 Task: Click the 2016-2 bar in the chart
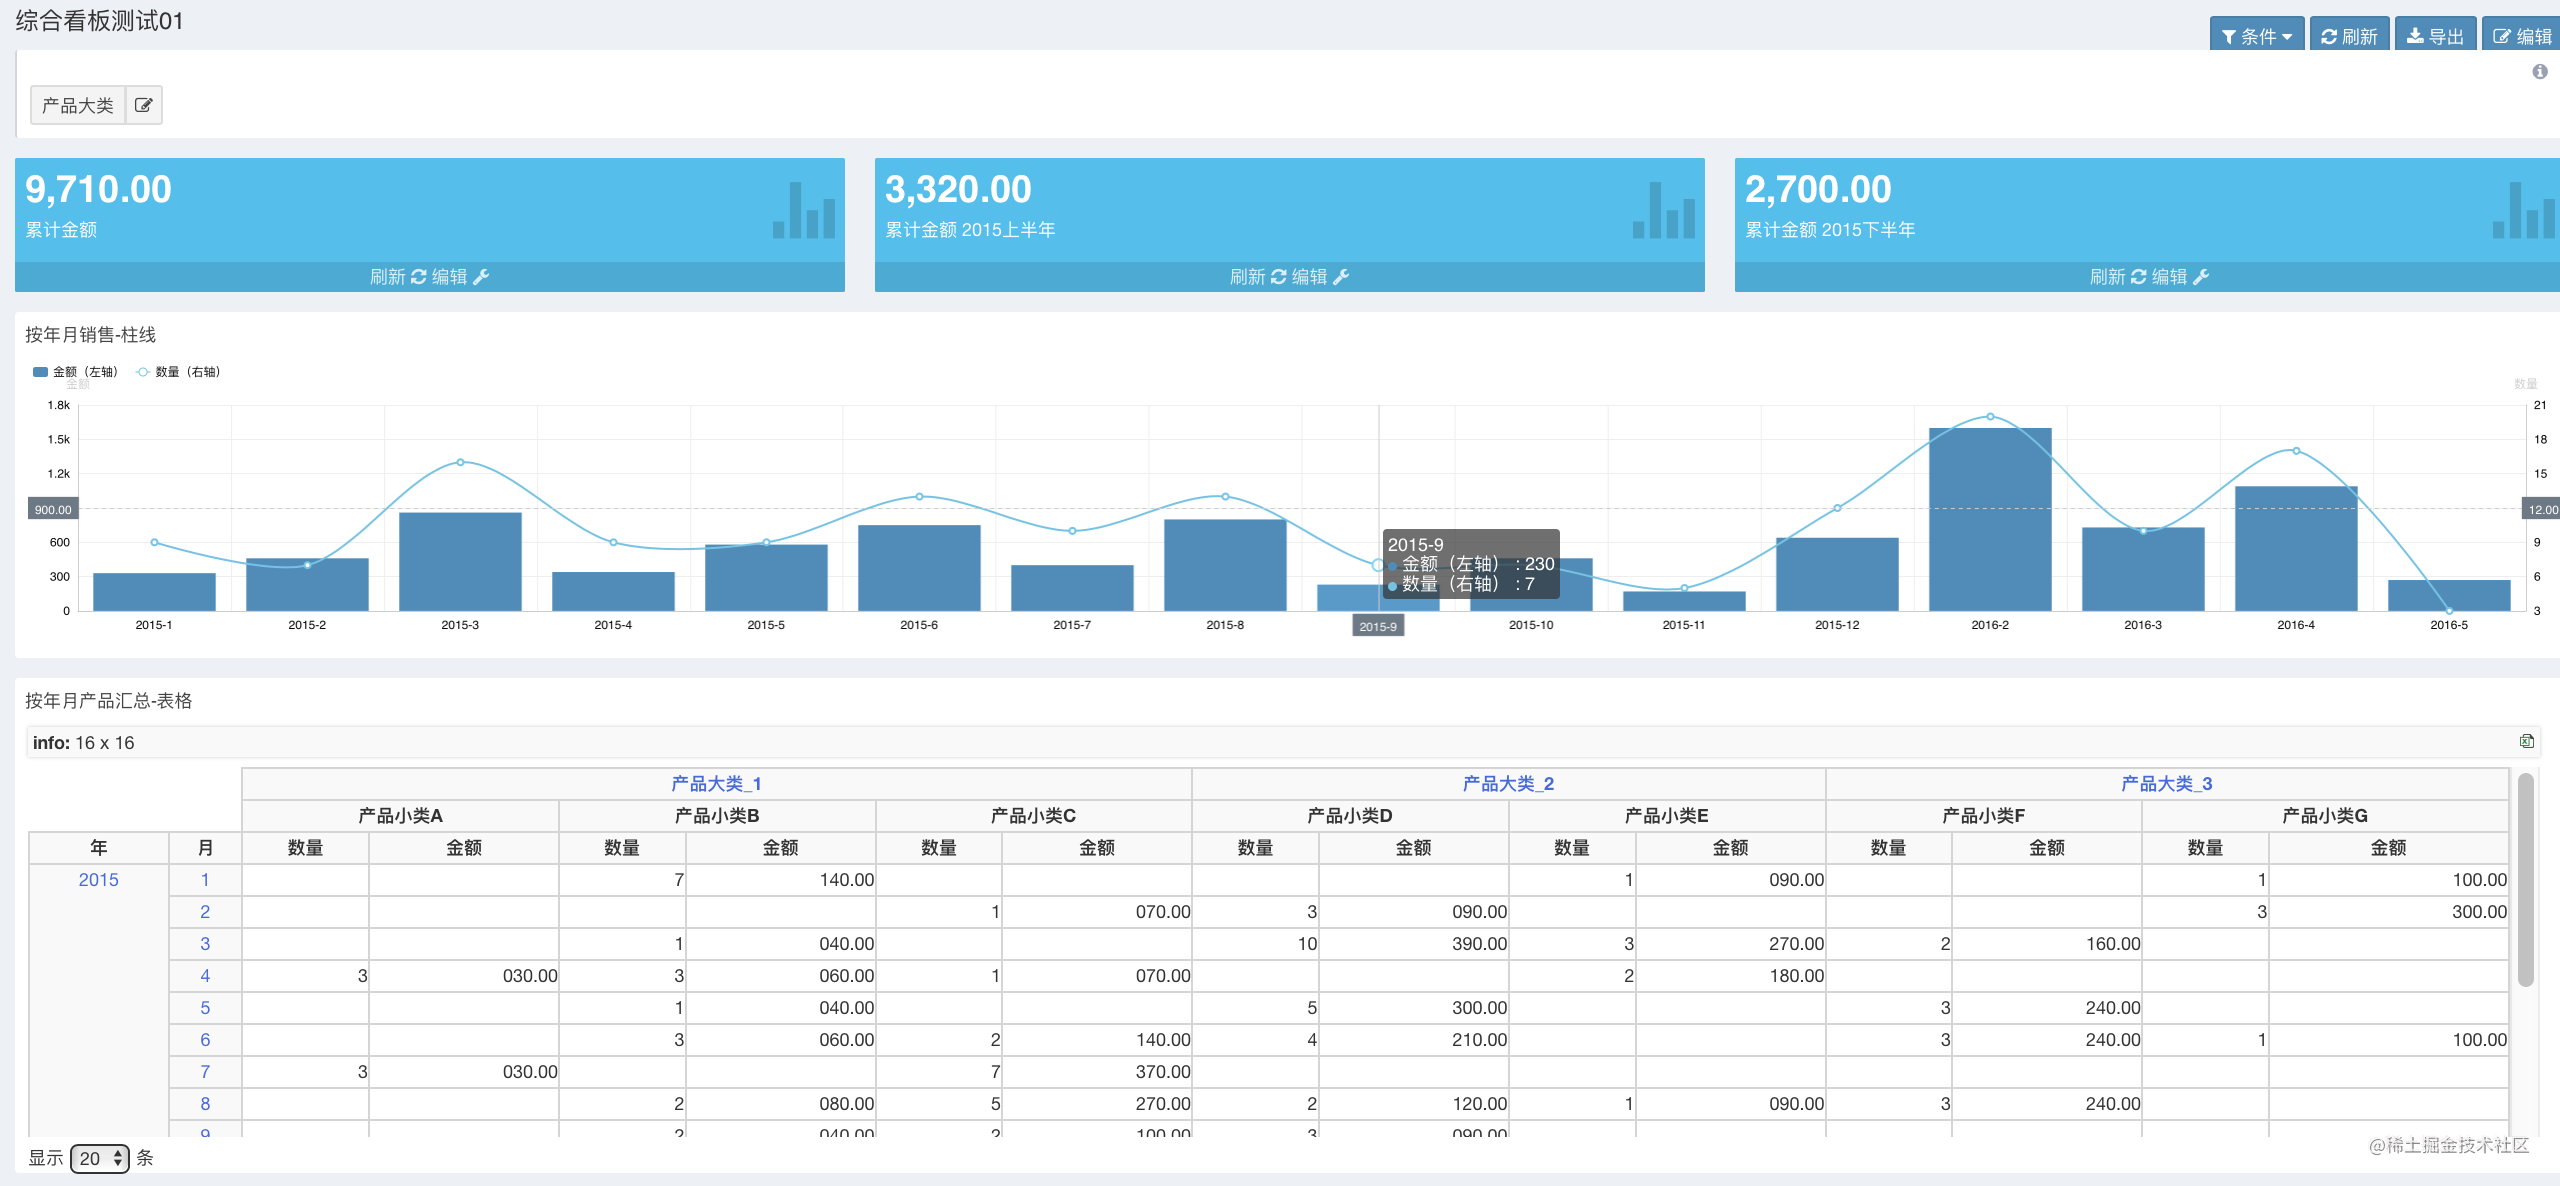coord(1990,519)
